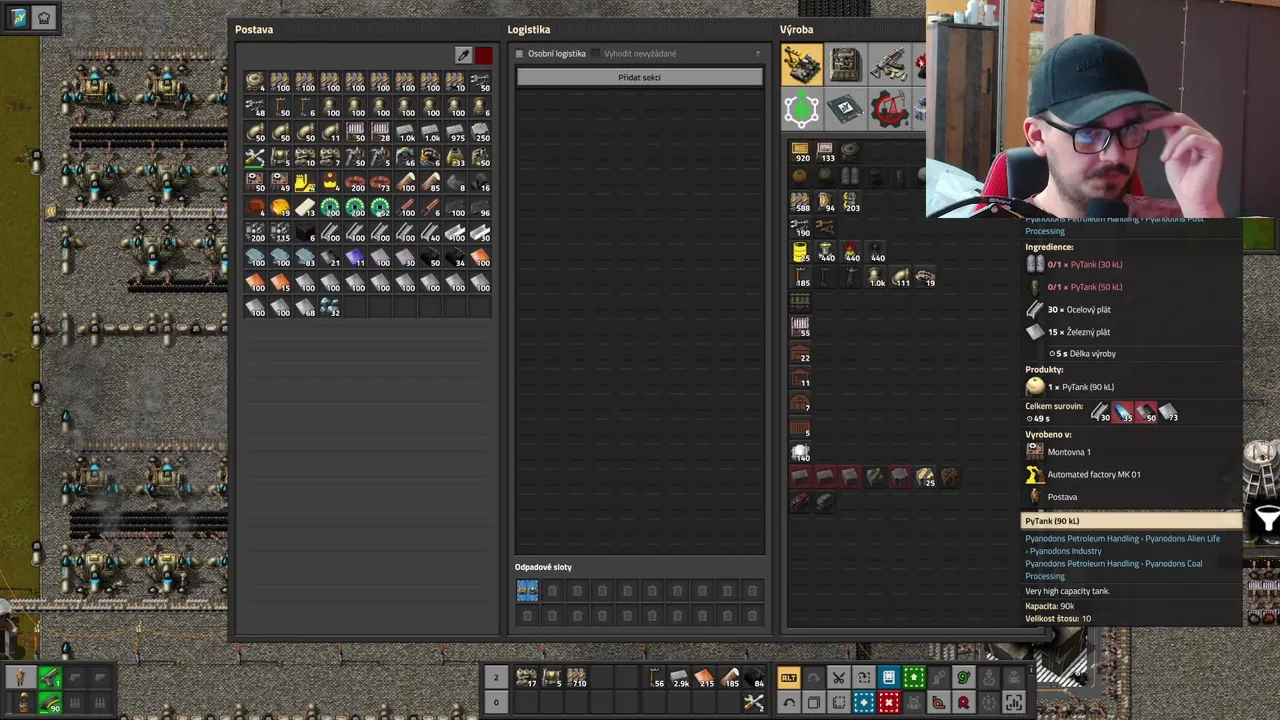Viewport: 1280px width, 720px height.
Task: Select the crystal item stack of 32
Action: click(x=330, y=307)
